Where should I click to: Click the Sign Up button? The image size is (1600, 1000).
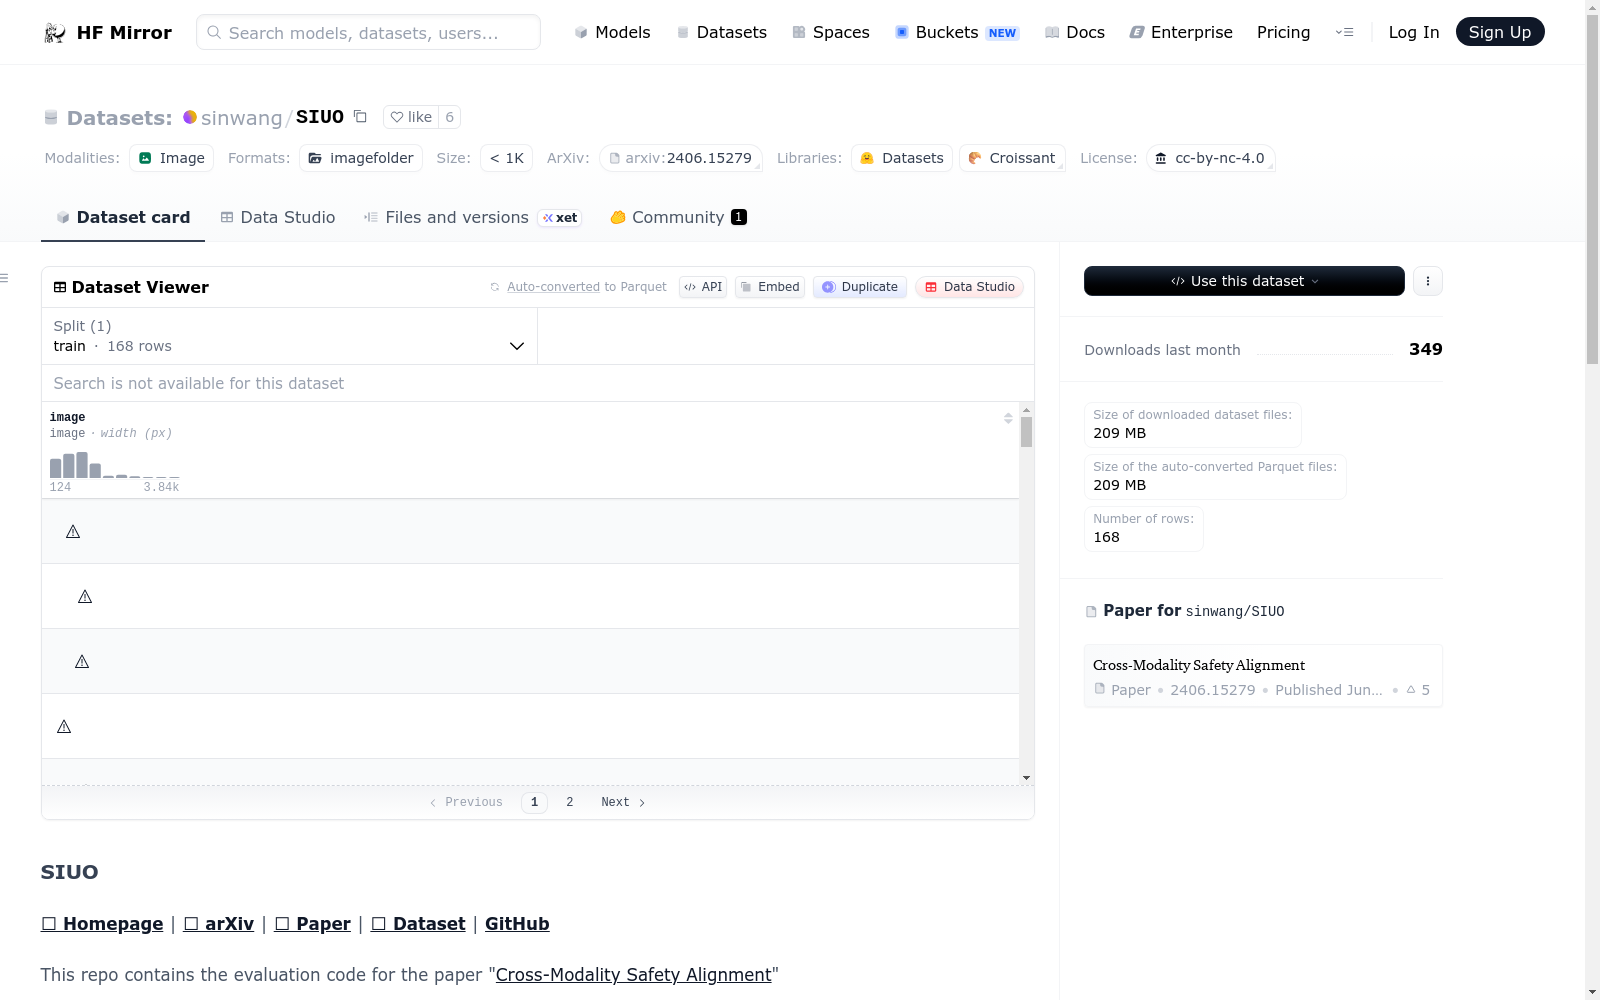(1499, 32)
